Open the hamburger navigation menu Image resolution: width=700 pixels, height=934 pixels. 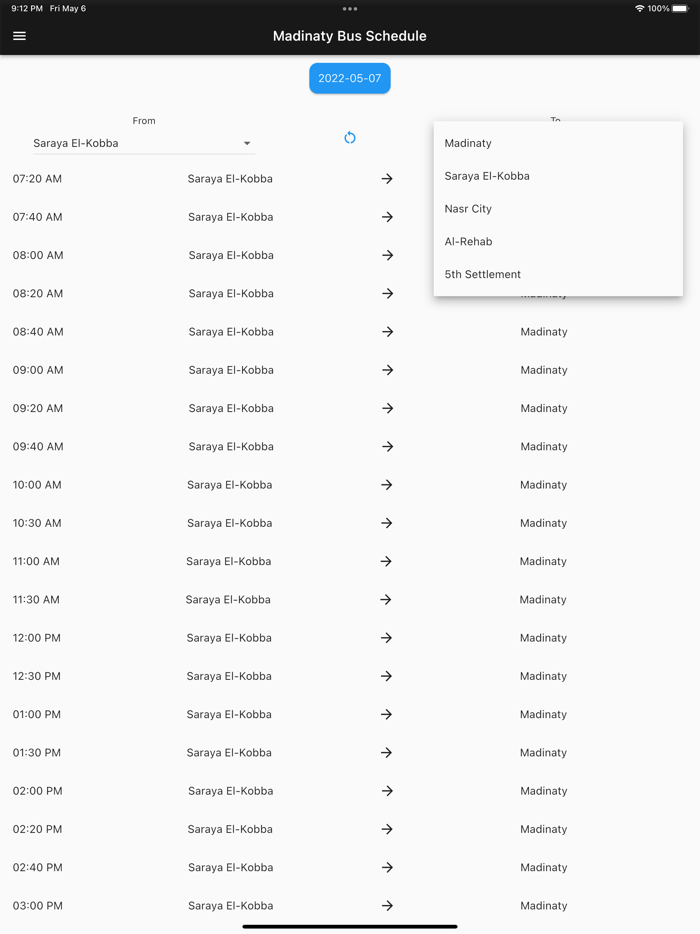pos(19,35)
